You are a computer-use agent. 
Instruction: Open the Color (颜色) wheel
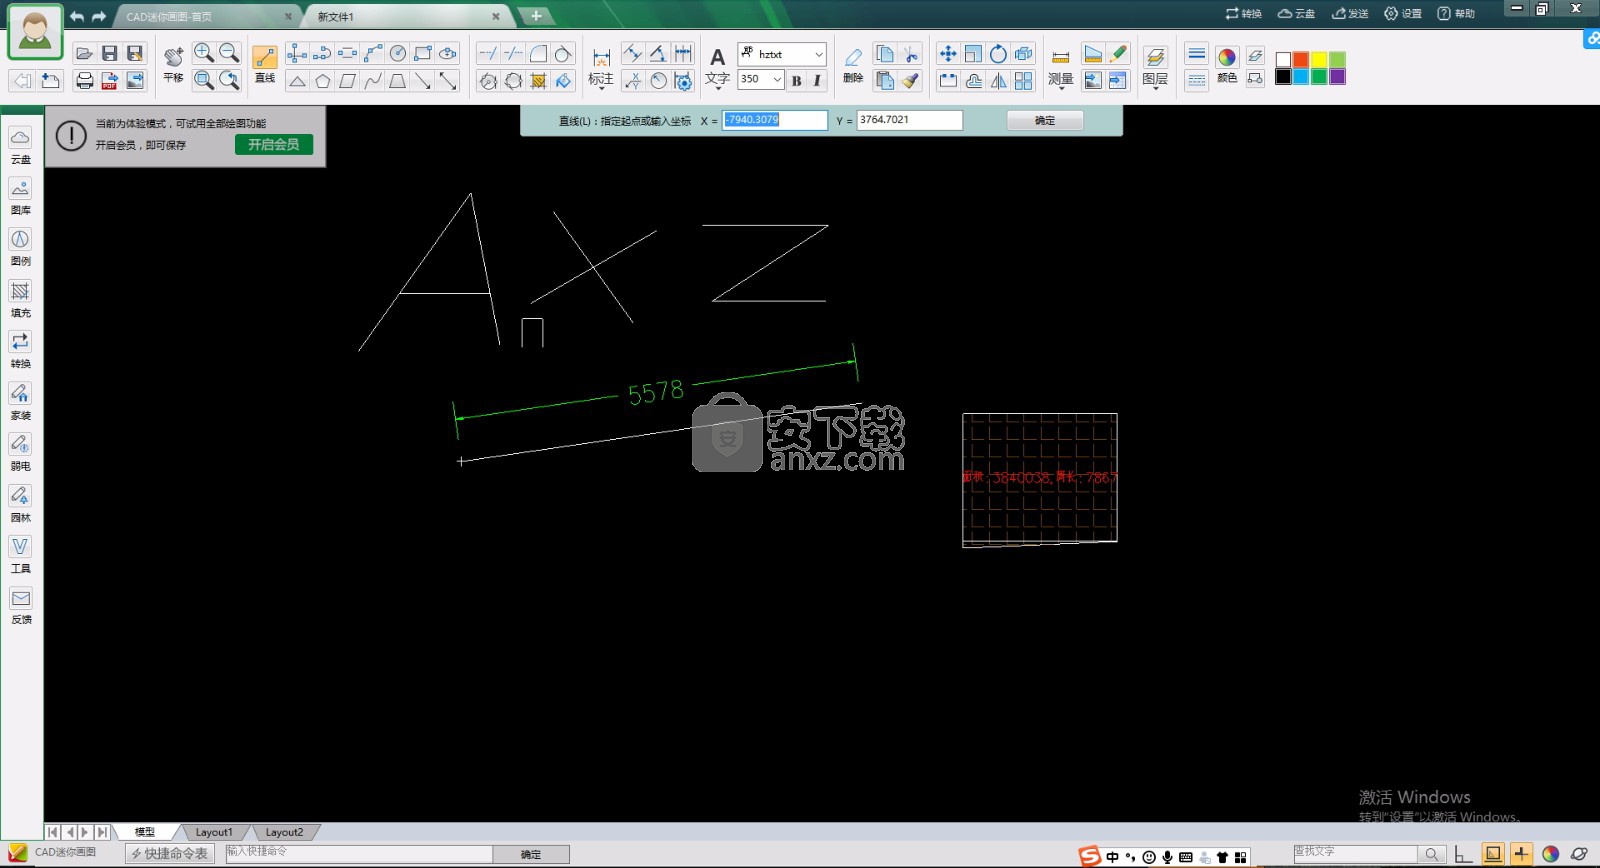tap(1227, 64)
